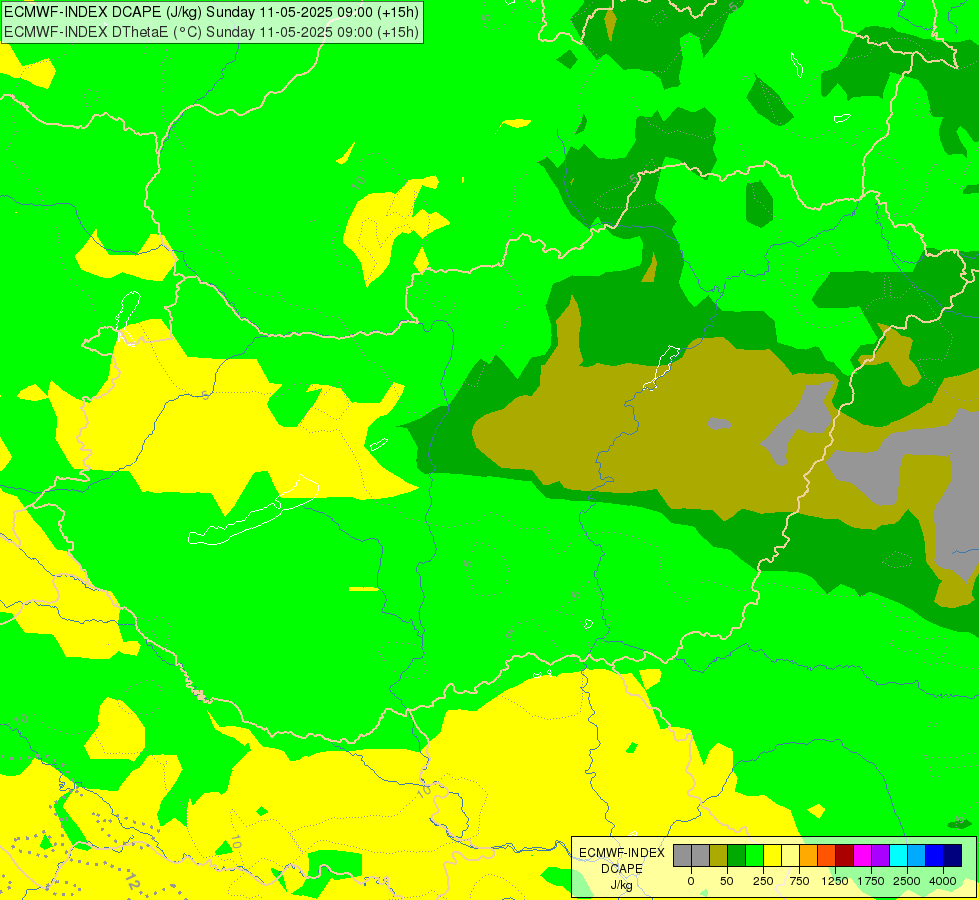Pick the bright green legend swatch
Screen dimensions: 979x900
click(754, 855)
